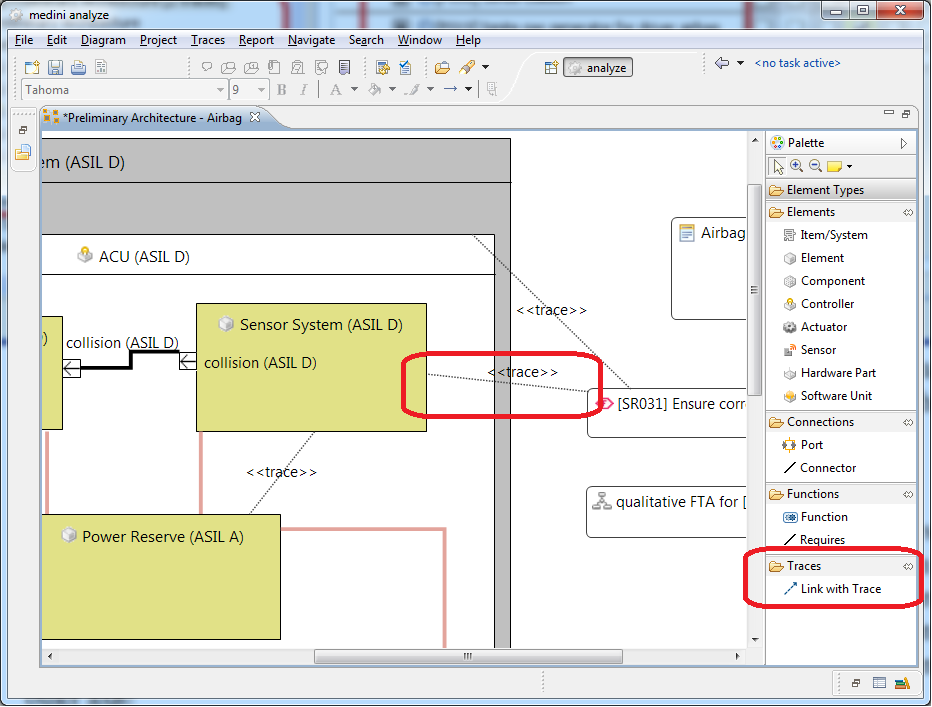The image size is (932, 707).
Task: Select the Software Unit palette item
Action: [835, 396]
